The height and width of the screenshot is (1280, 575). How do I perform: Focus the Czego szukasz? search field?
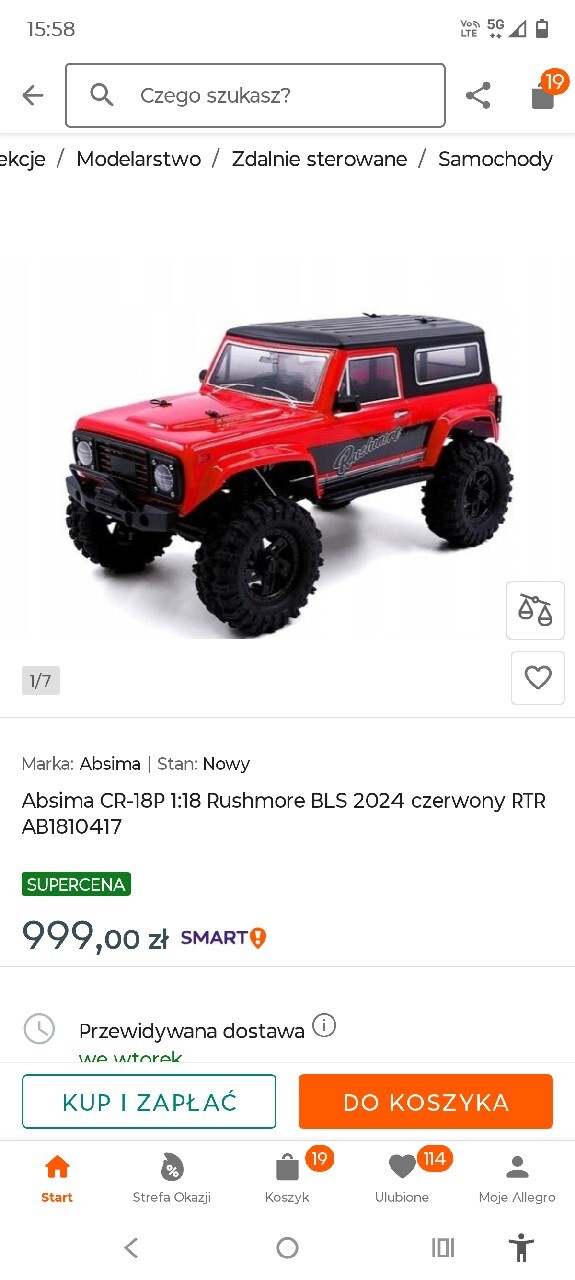point(255,95)
